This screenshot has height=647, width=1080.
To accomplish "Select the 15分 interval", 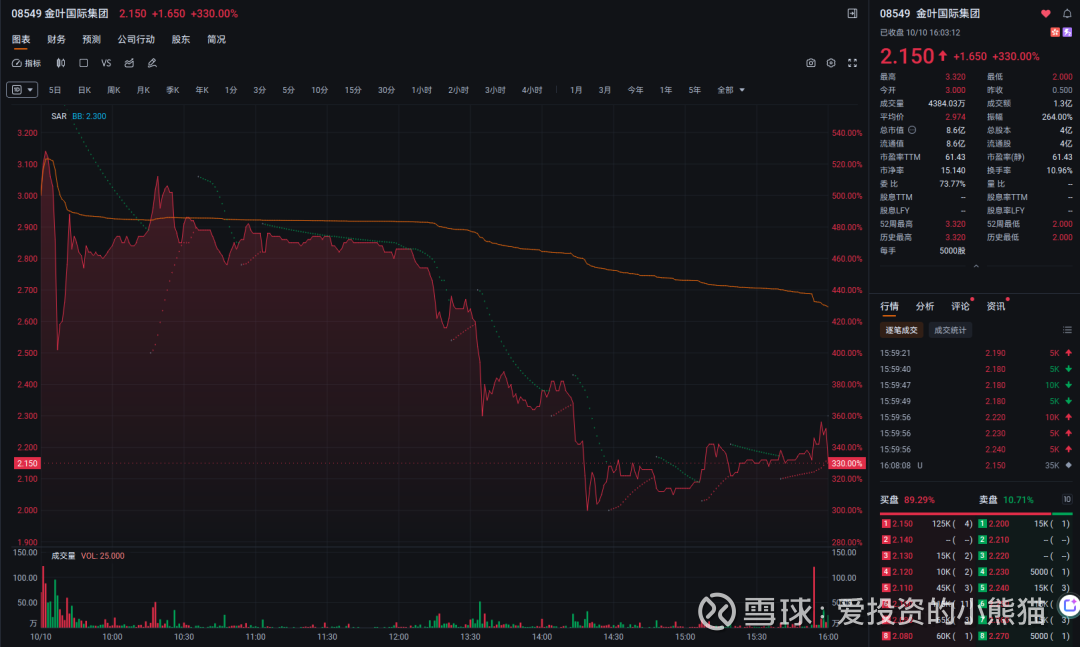I will 353,90.
